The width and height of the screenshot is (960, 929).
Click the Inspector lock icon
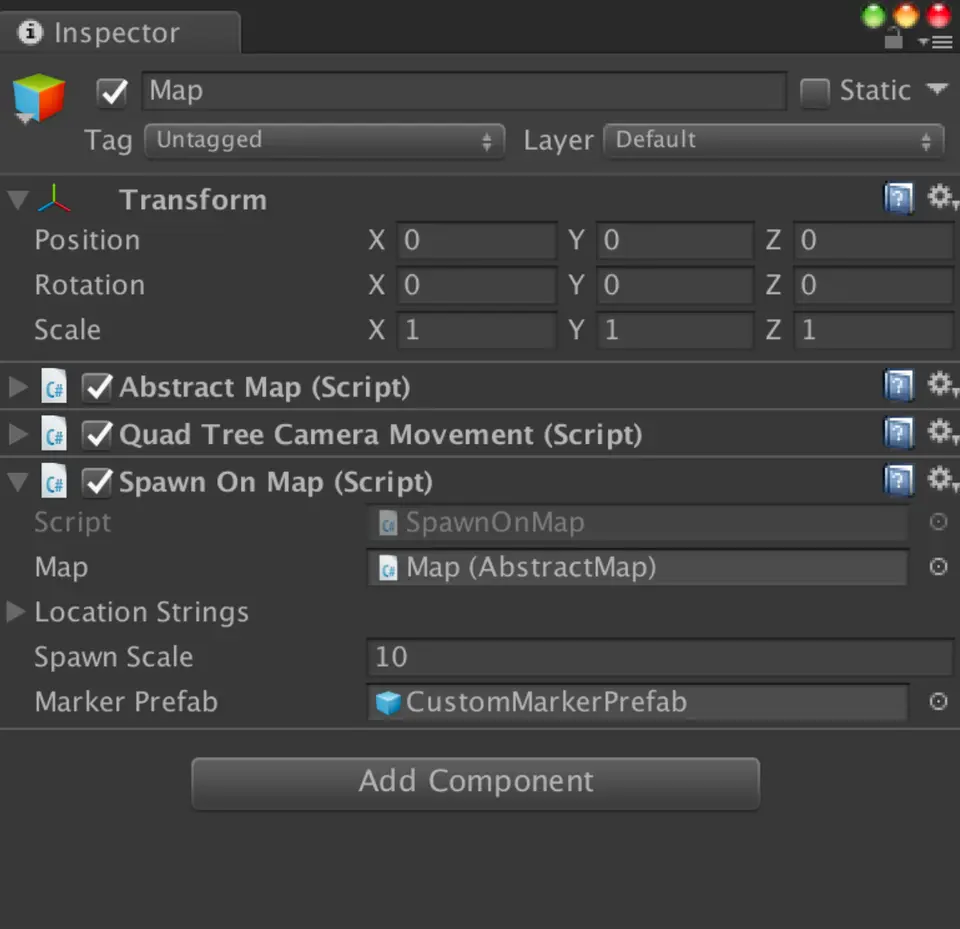893,40
